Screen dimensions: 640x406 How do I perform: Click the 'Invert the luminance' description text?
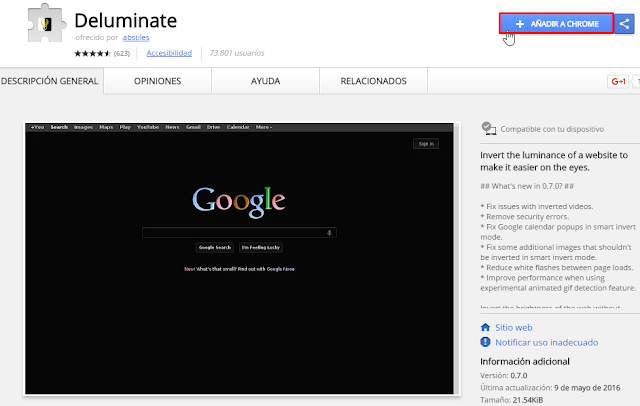554,161
